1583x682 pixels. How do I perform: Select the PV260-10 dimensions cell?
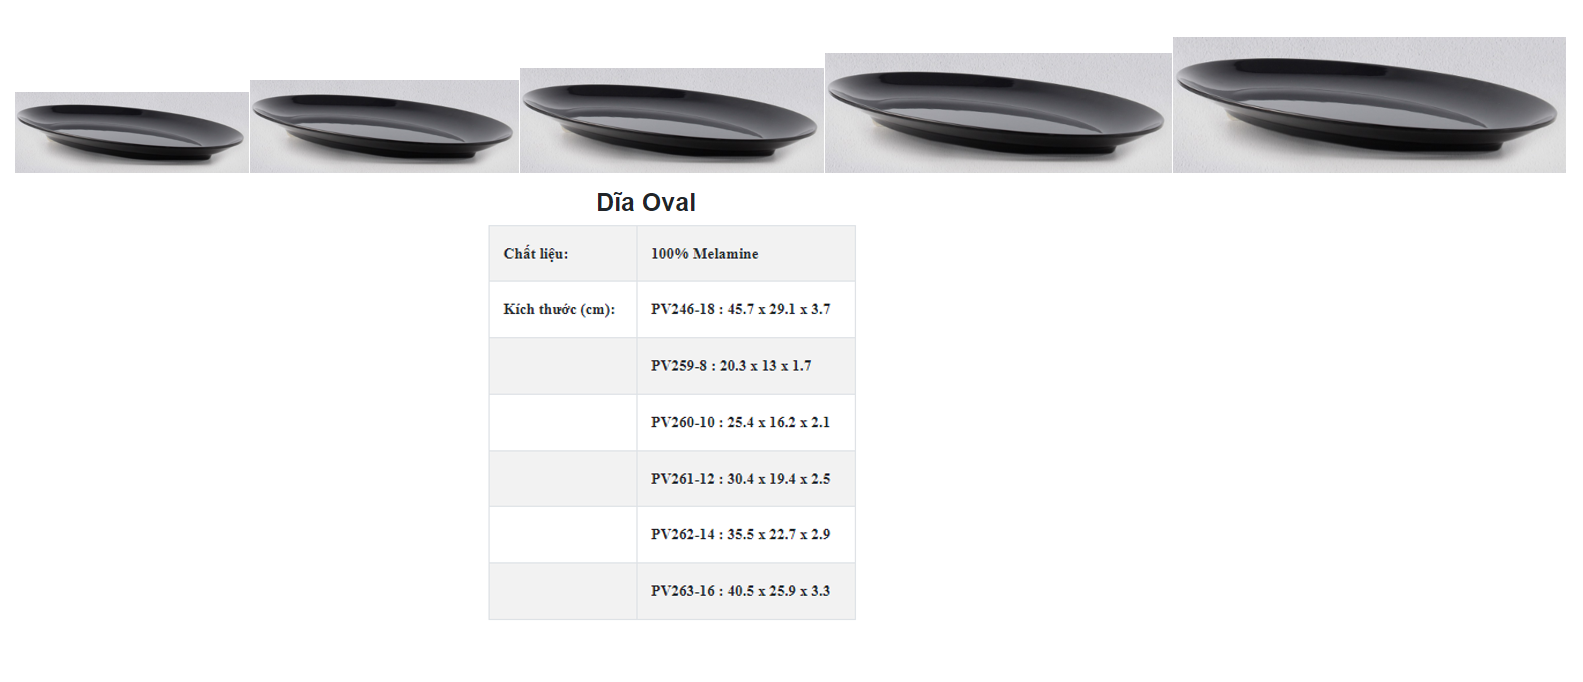[x=746, y=423]
